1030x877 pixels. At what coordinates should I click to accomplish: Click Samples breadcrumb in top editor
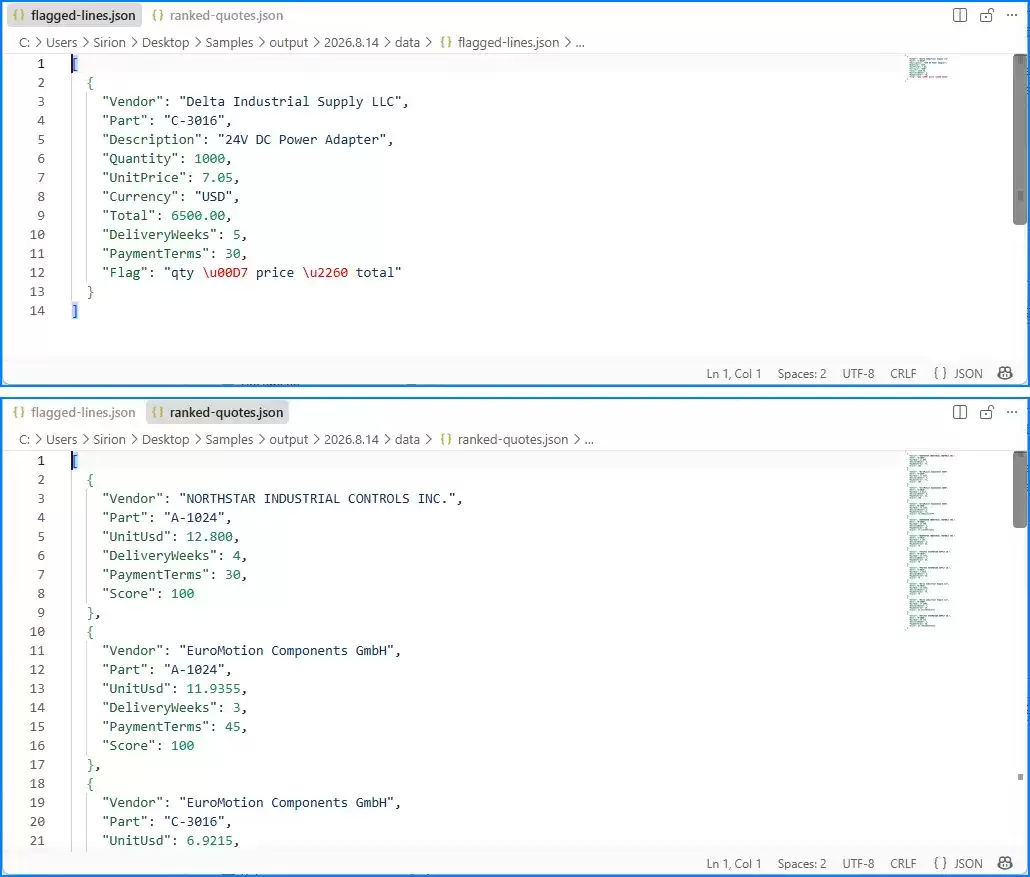[229, 42]
